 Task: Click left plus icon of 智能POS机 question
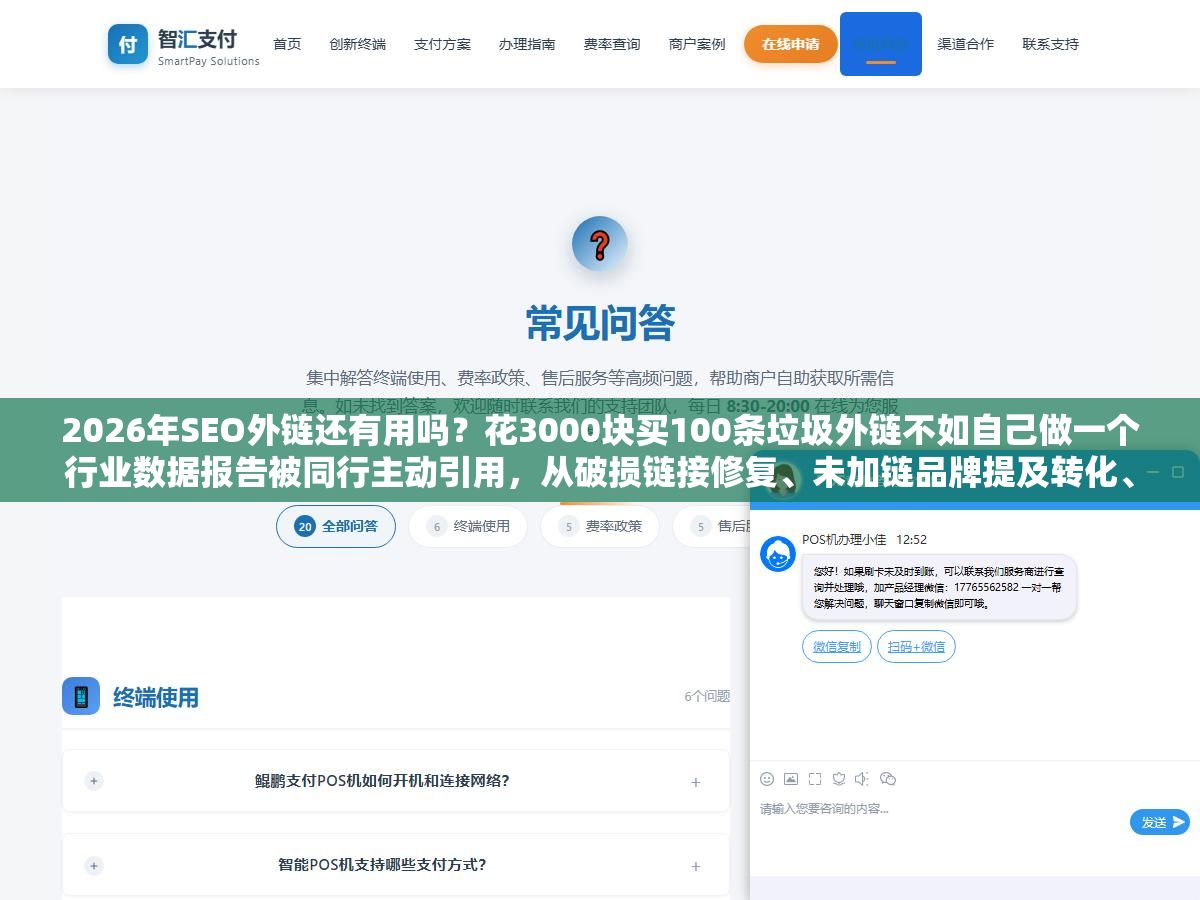click(94, 865)
